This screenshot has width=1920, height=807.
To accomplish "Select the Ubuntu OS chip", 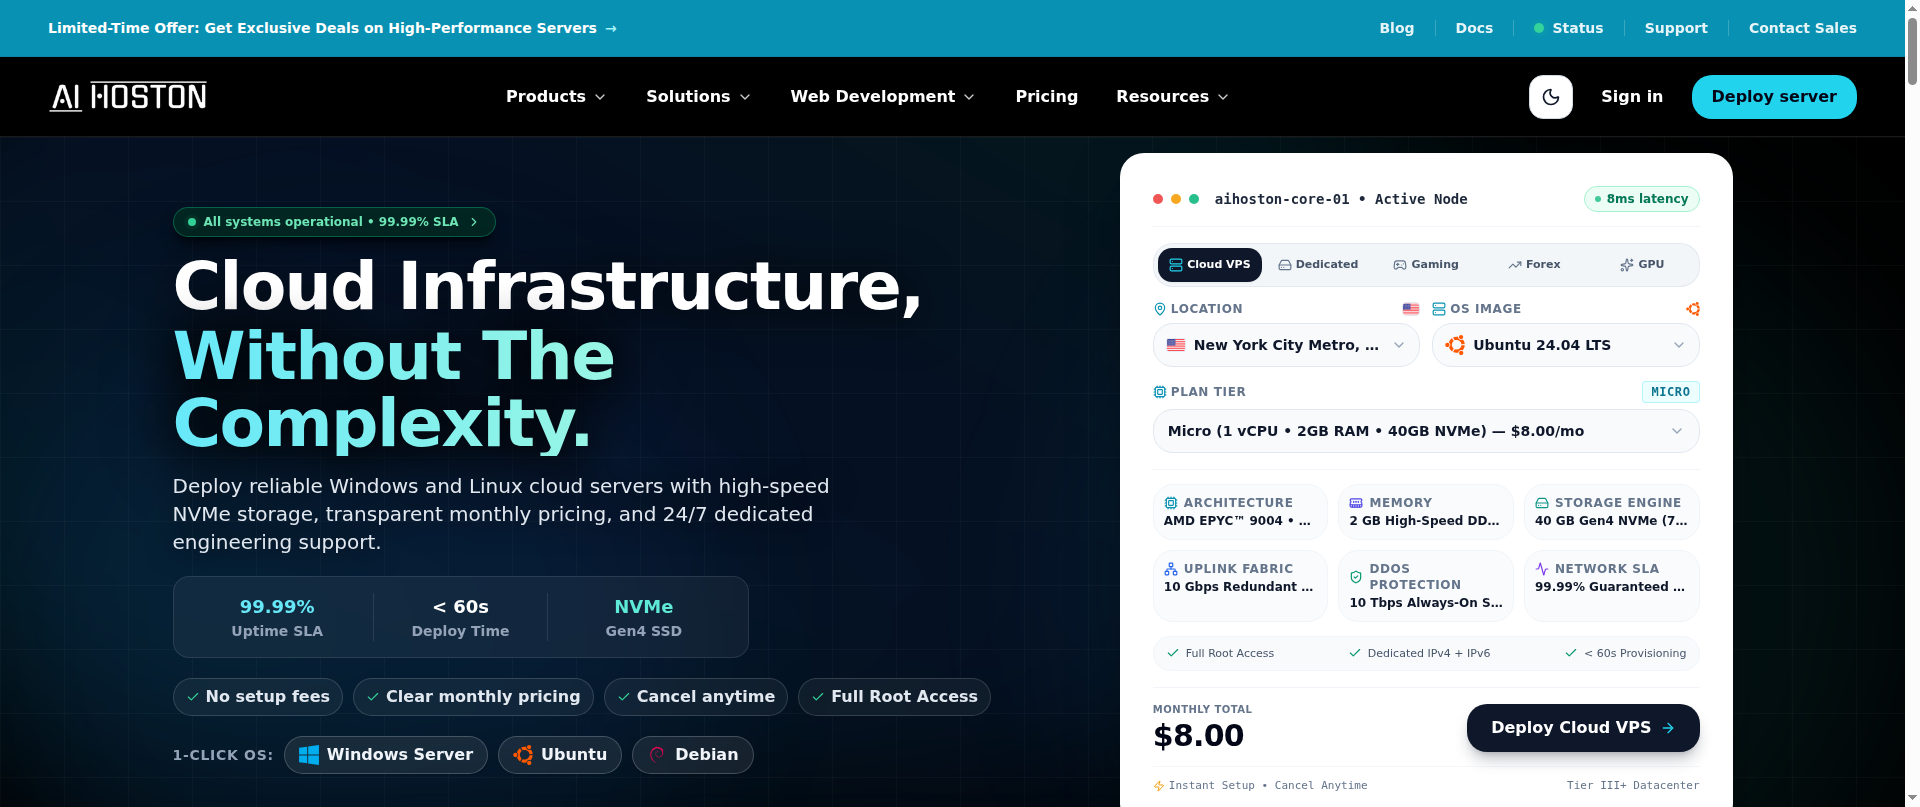I will [560, 755].
